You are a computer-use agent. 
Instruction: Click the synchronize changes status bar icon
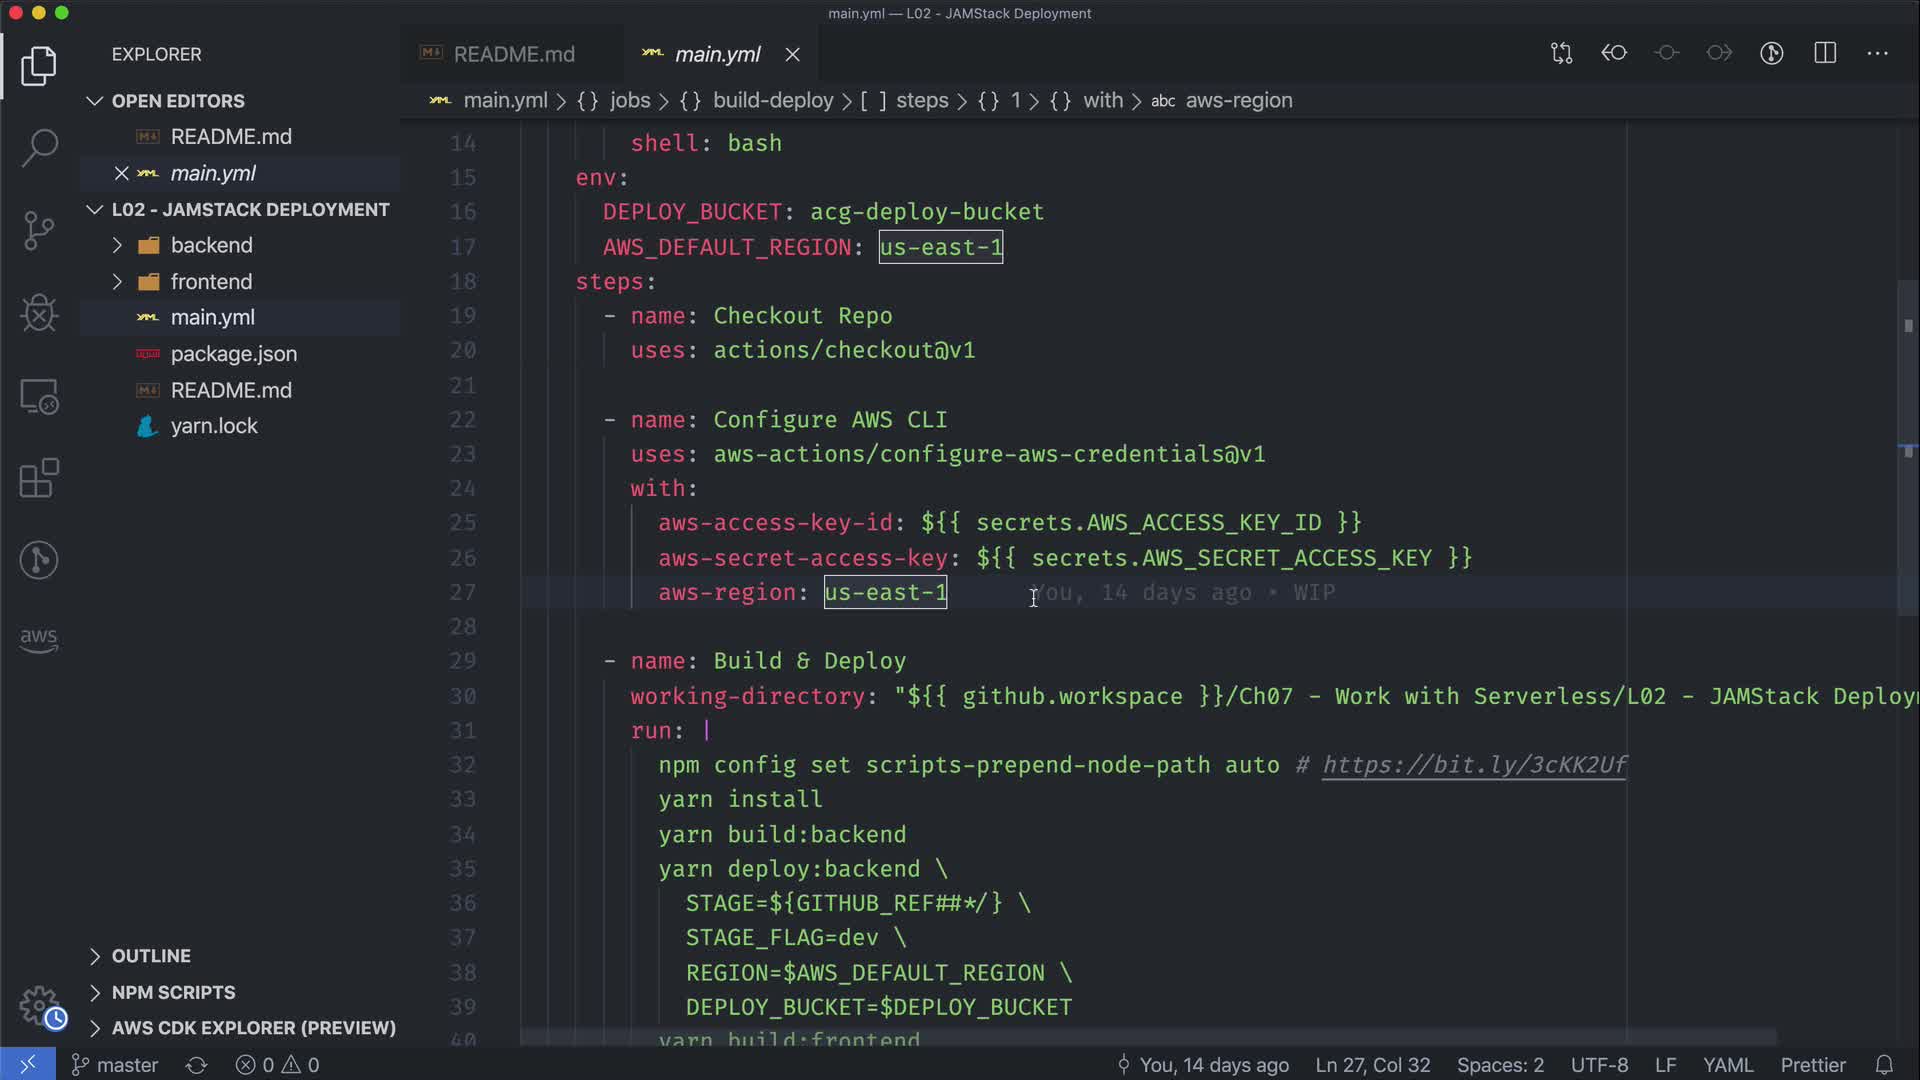[x=196, y=1065]
